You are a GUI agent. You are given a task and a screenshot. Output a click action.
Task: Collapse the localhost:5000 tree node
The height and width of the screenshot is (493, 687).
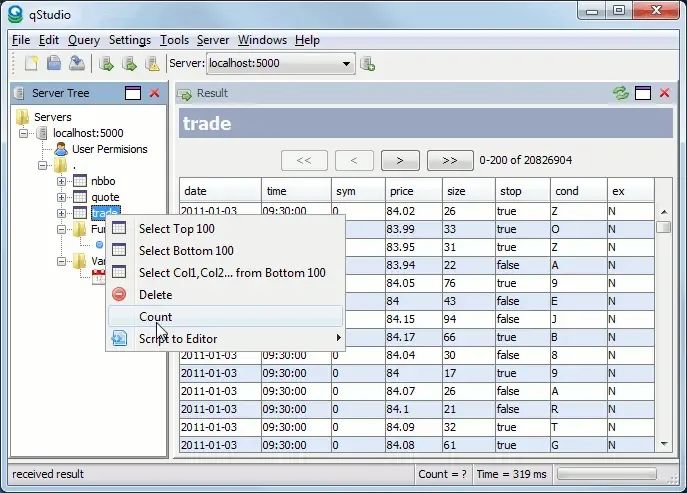[24, 133]
